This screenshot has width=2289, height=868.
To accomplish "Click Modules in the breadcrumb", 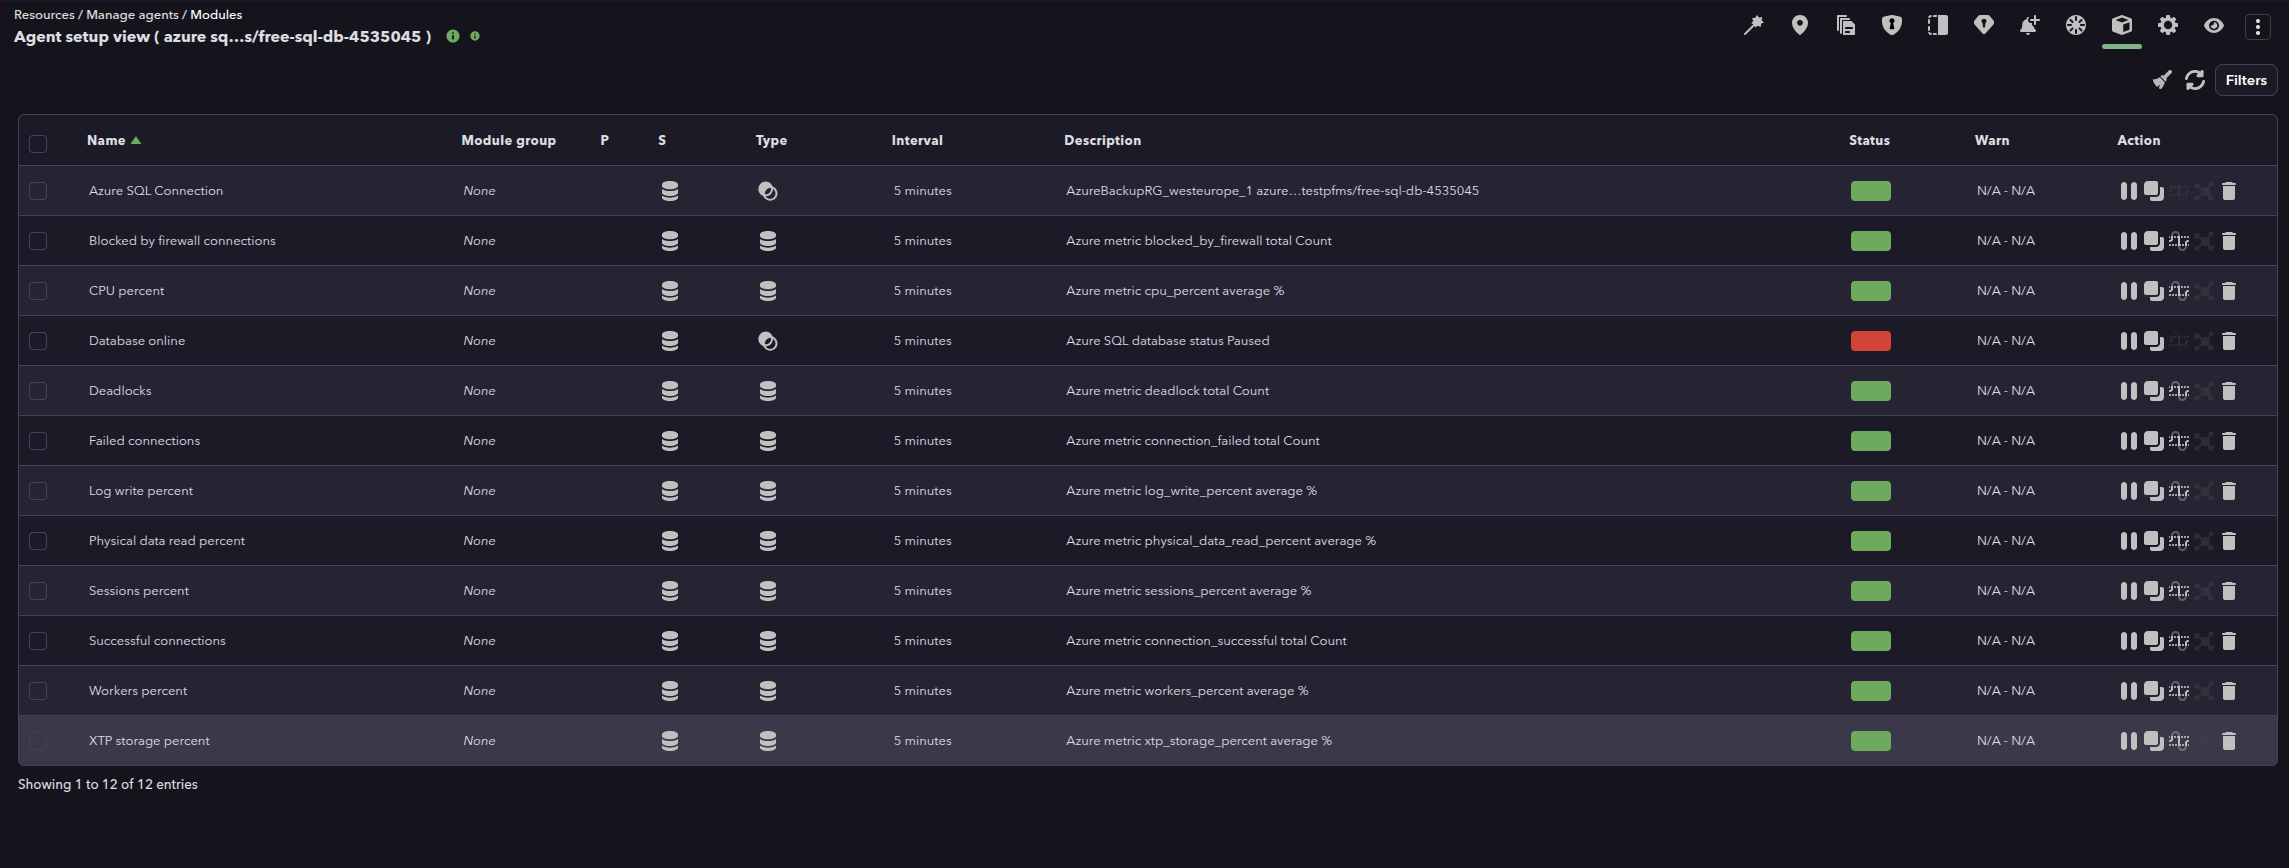I will [x=216, y=14].
